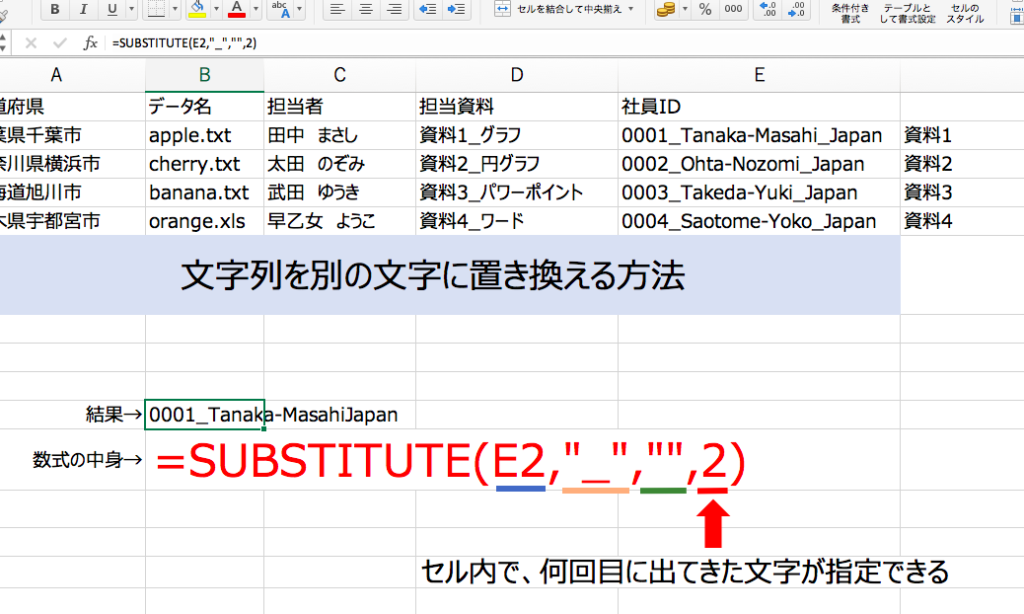Increase the indent
The image size is (1024, 614).
tap(456, 9)
